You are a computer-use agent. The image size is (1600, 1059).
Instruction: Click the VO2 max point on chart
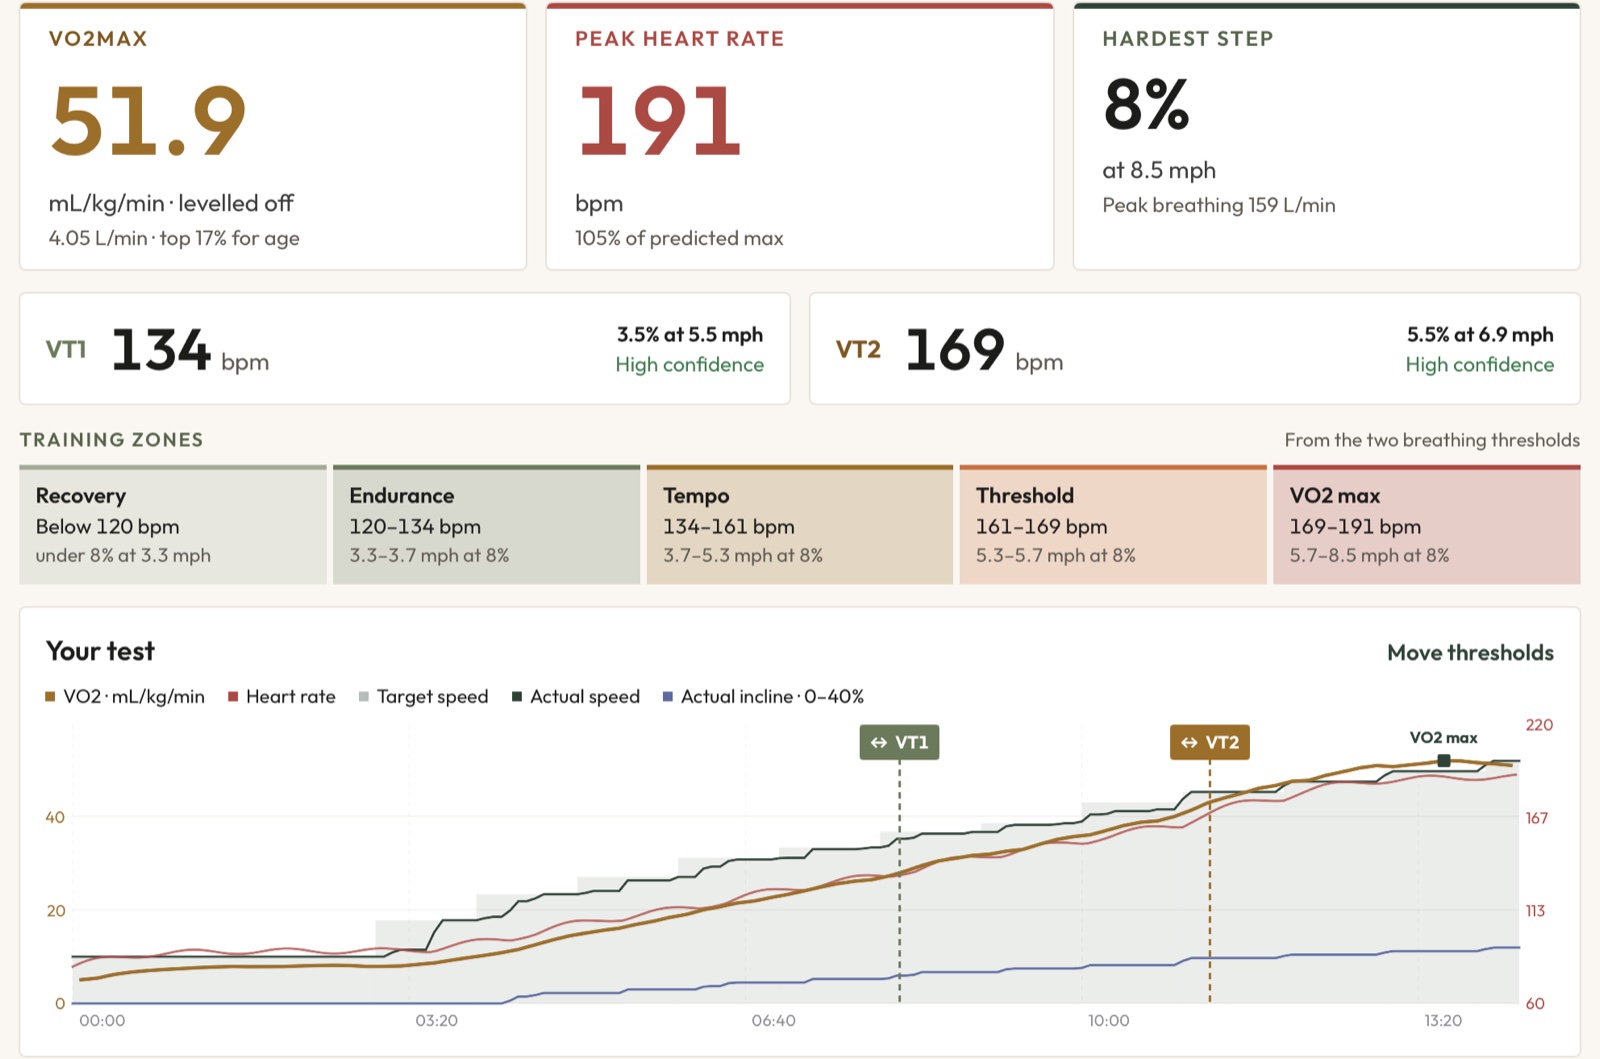1444,761
